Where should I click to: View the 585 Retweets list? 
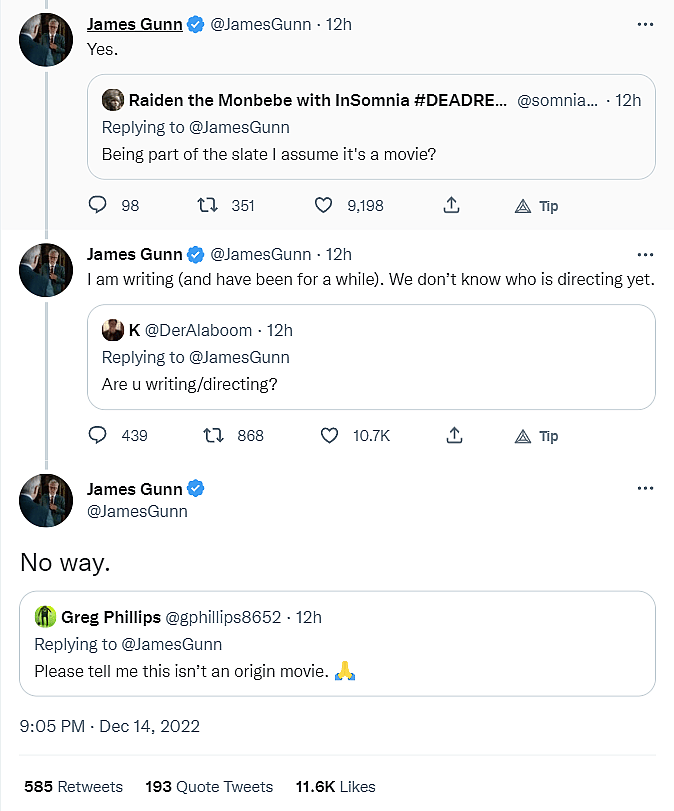click(x=73, y=787)
